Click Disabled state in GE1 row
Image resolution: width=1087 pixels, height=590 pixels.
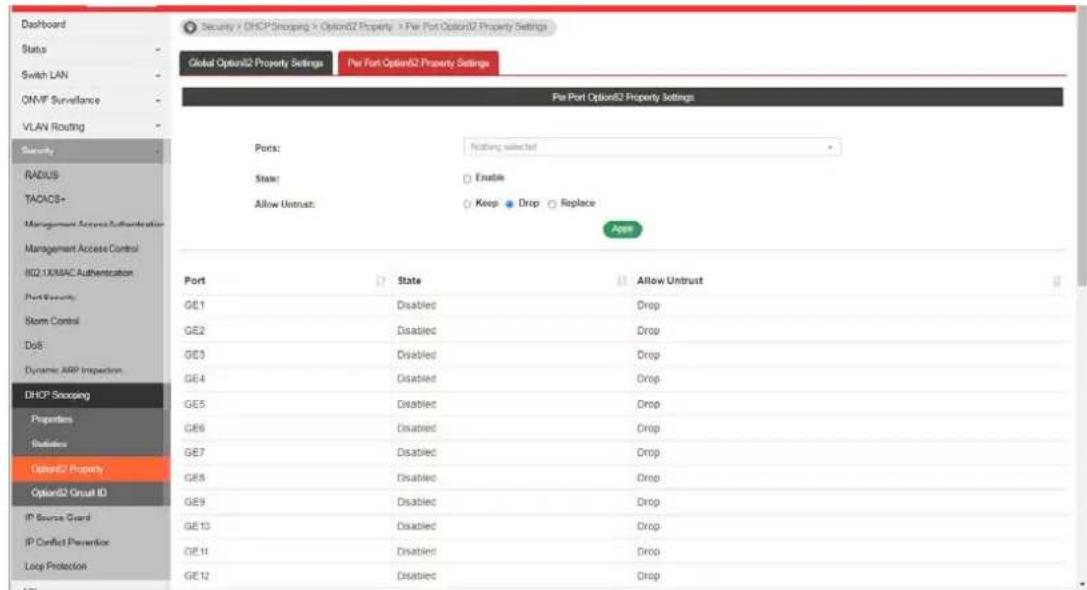point(417,306)
